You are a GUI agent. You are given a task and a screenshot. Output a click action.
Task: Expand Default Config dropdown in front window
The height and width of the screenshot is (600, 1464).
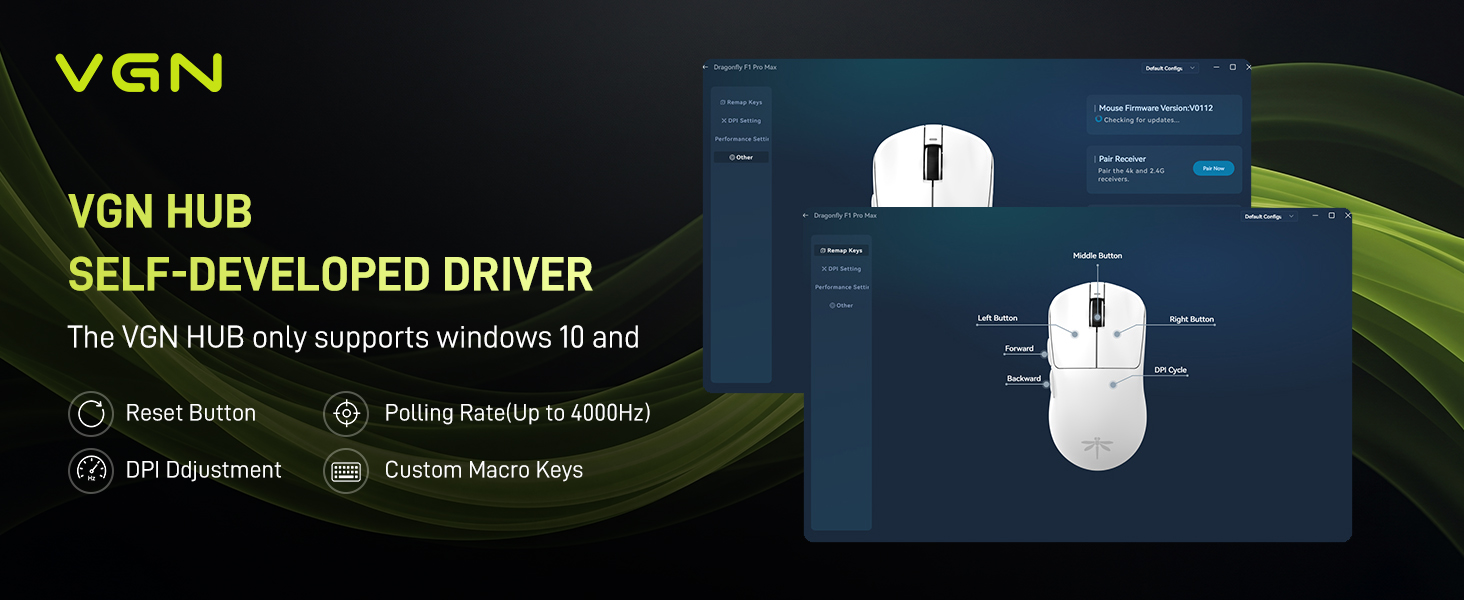[1269, 216]
